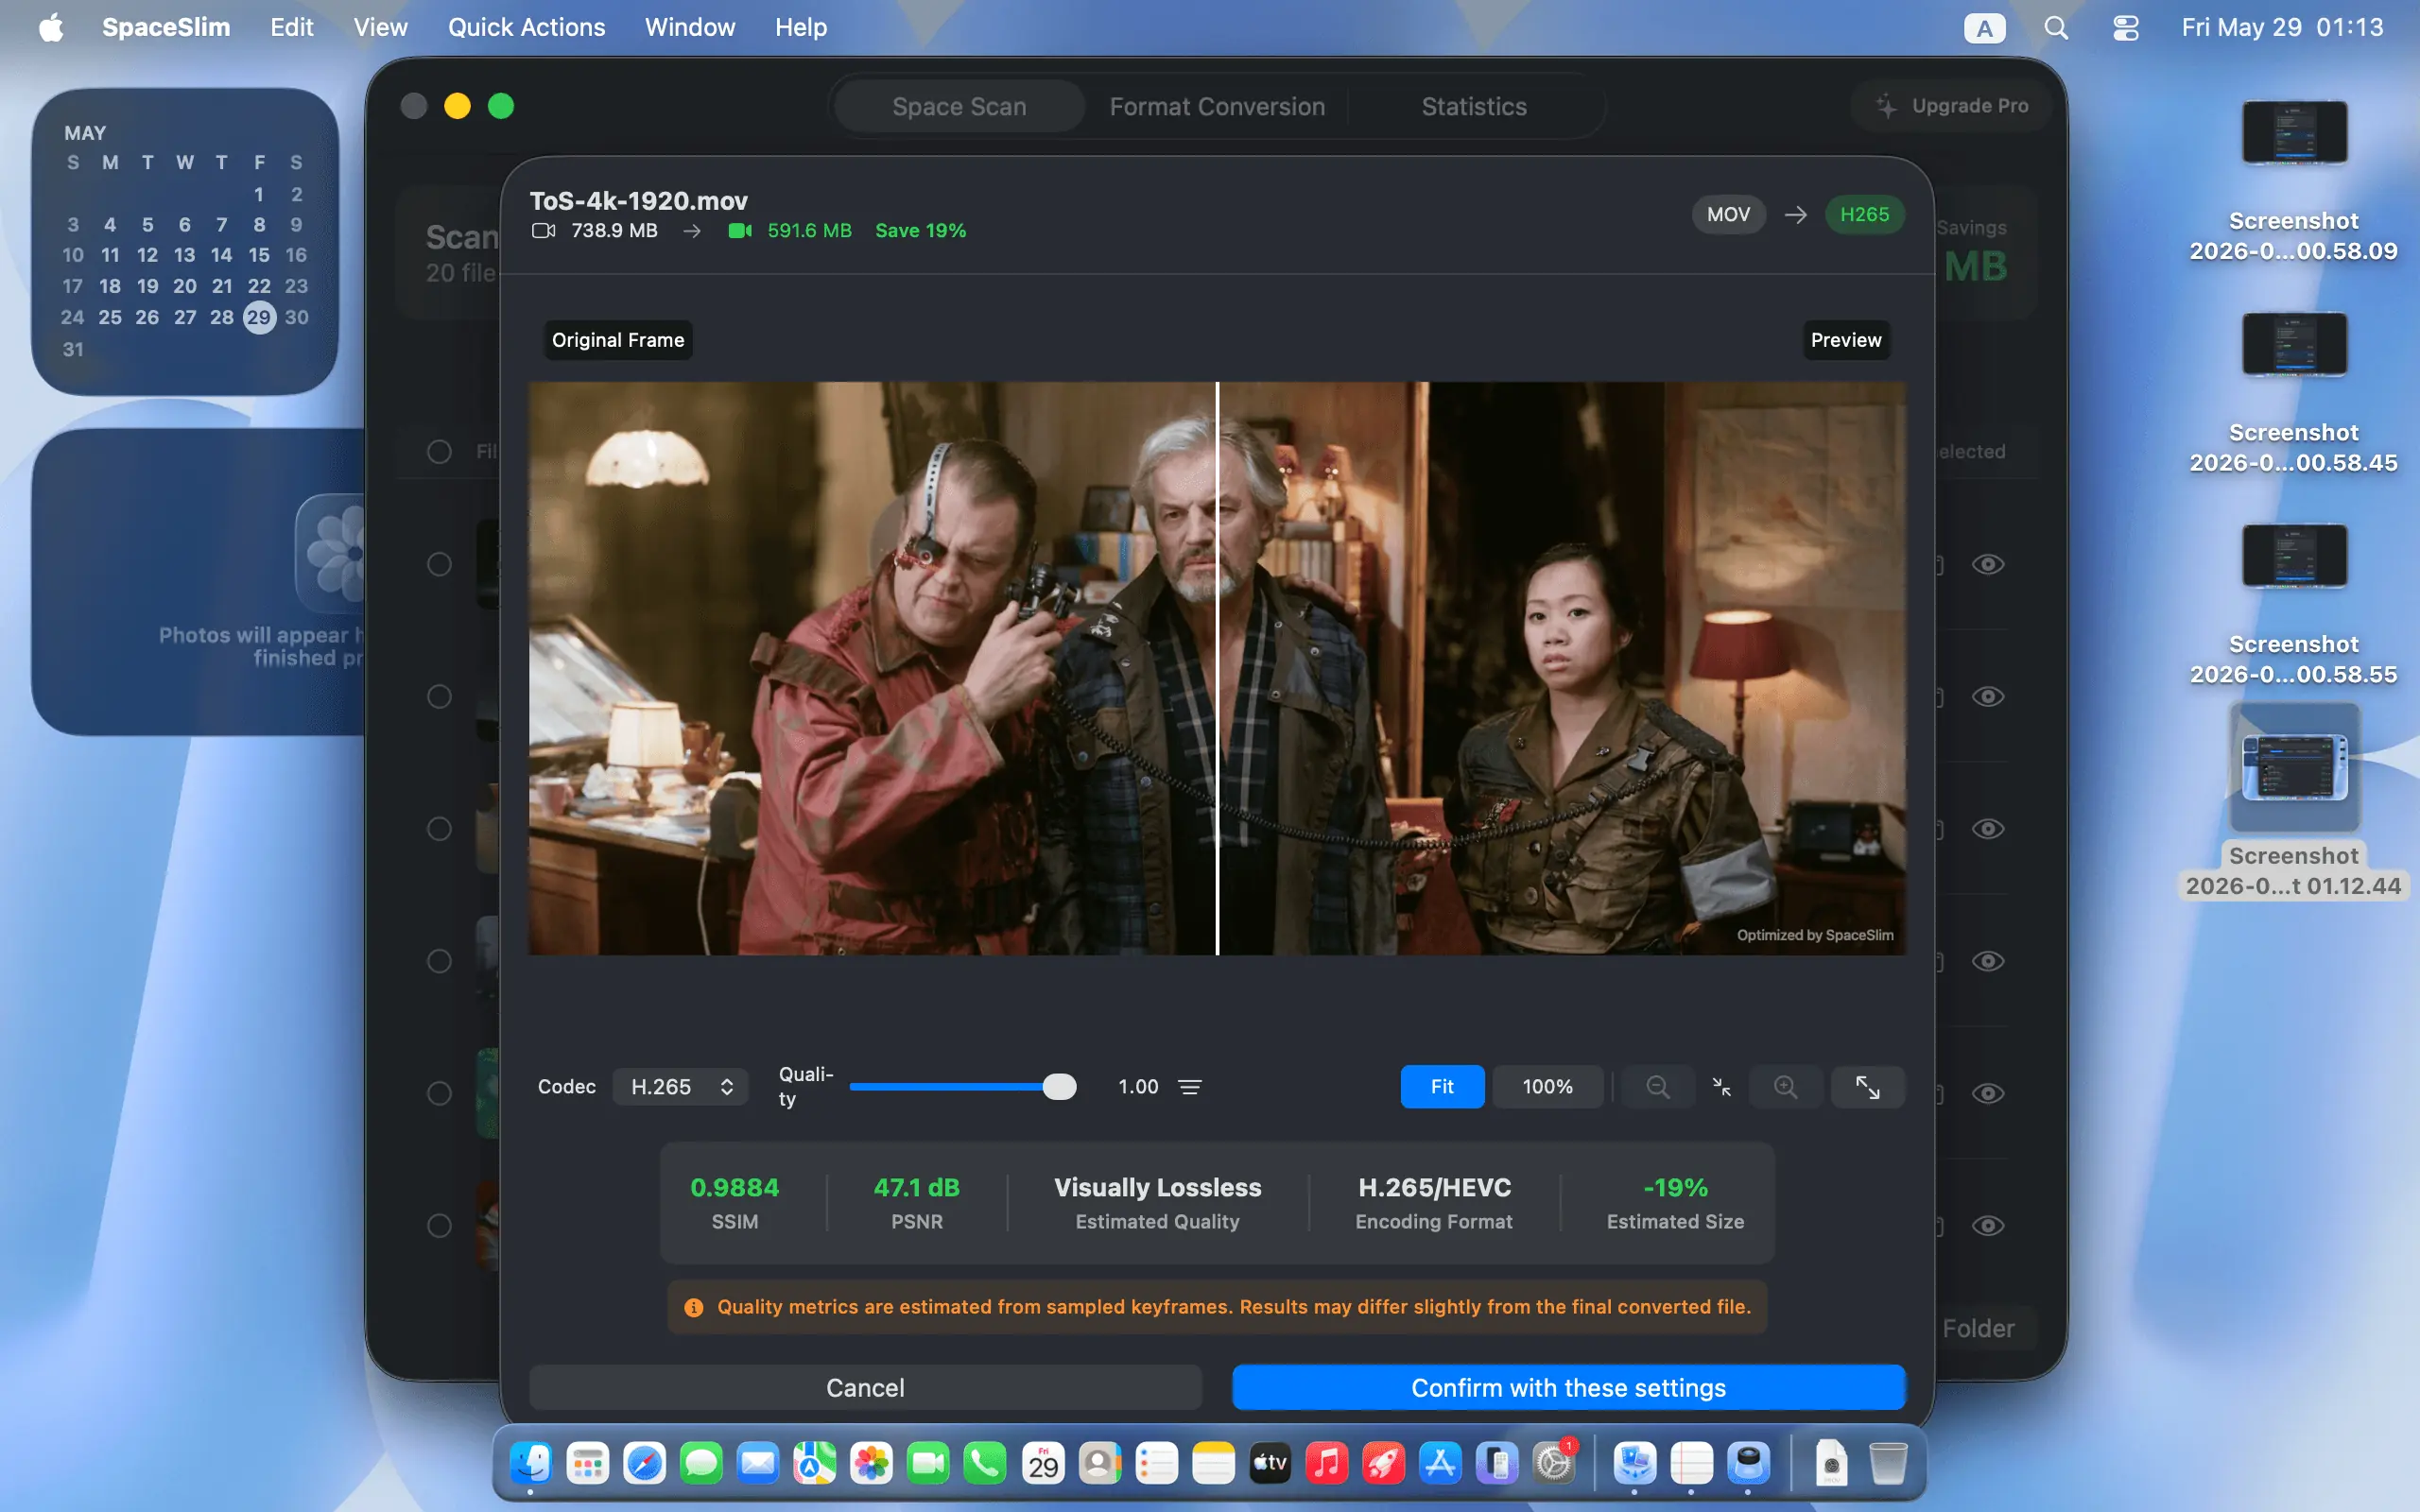Open App Store from the Dock

click(x=1440, y=1463)
